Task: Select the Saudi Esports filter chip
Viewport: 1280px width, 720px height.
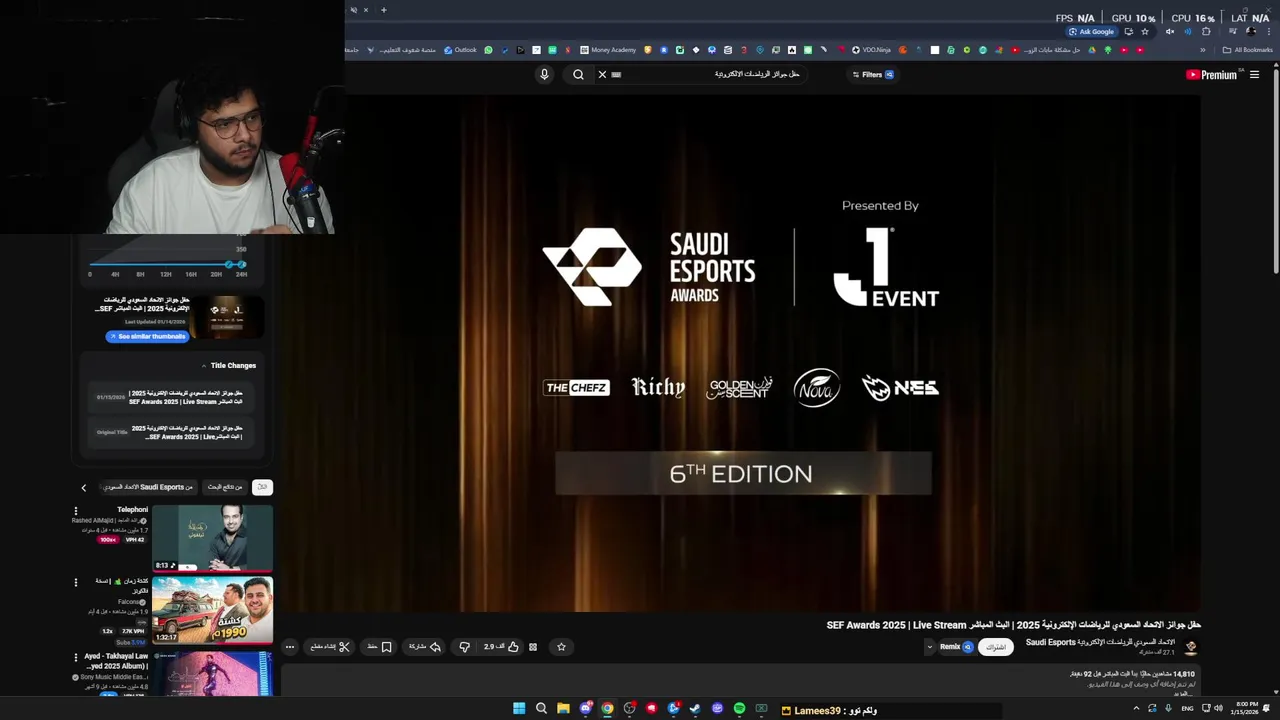Action: pyautogui.click(x=149, y=487)
